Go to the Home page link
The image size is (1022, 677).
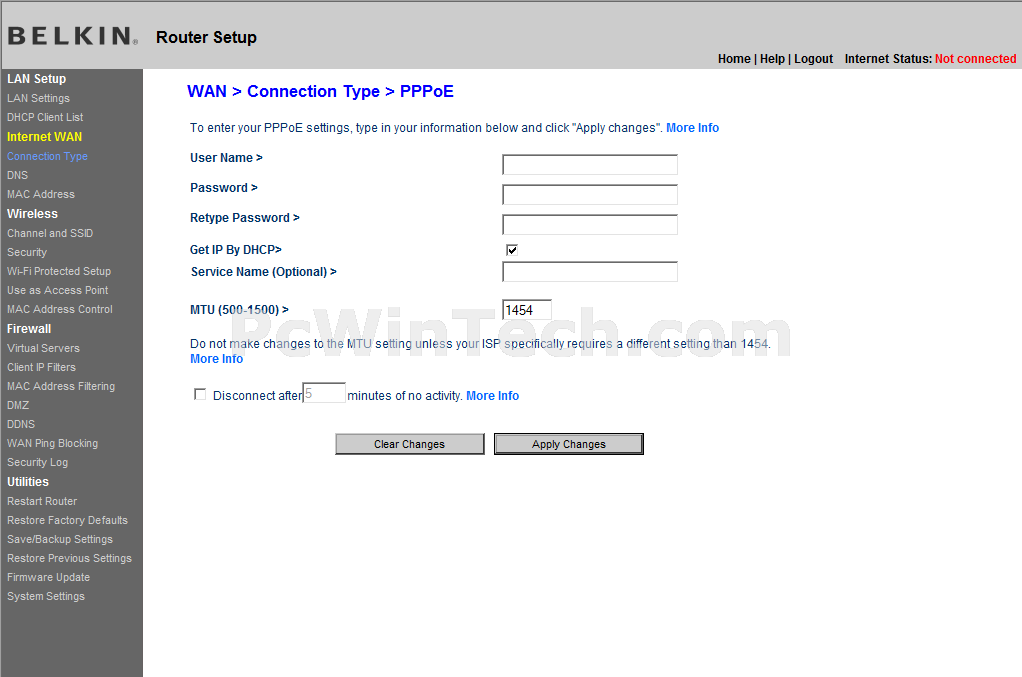[x=734, y=59]
